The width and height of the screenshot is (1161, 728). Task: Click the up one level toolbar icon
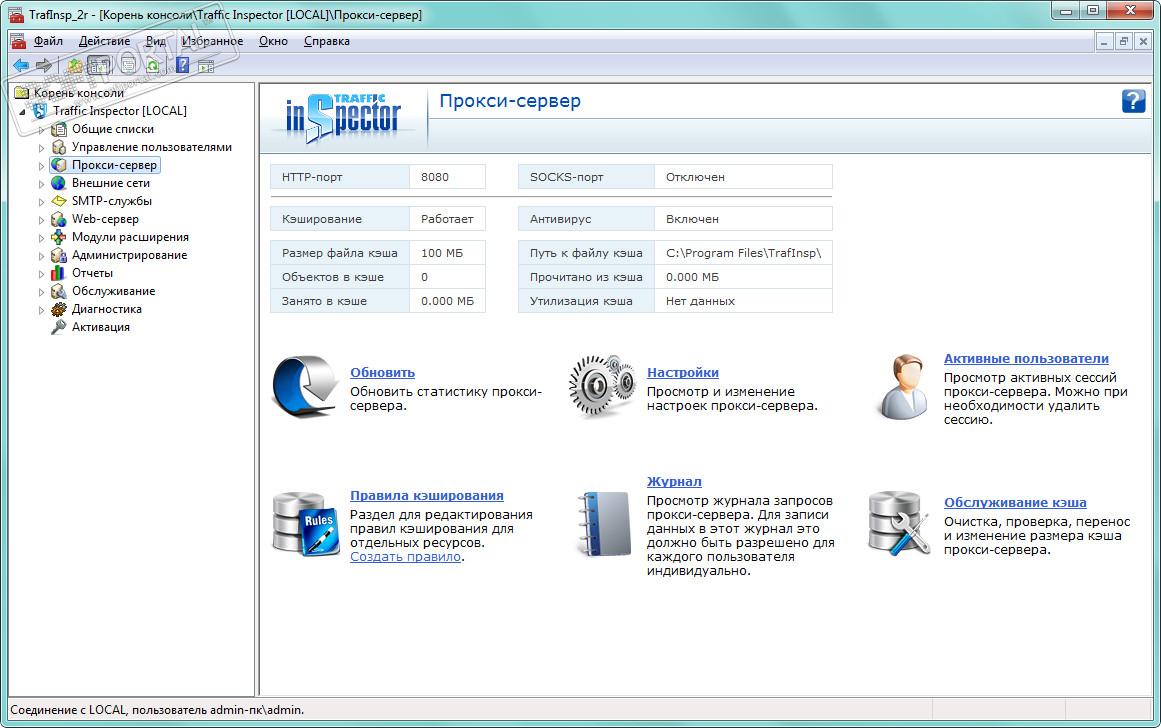pos(75,65)
